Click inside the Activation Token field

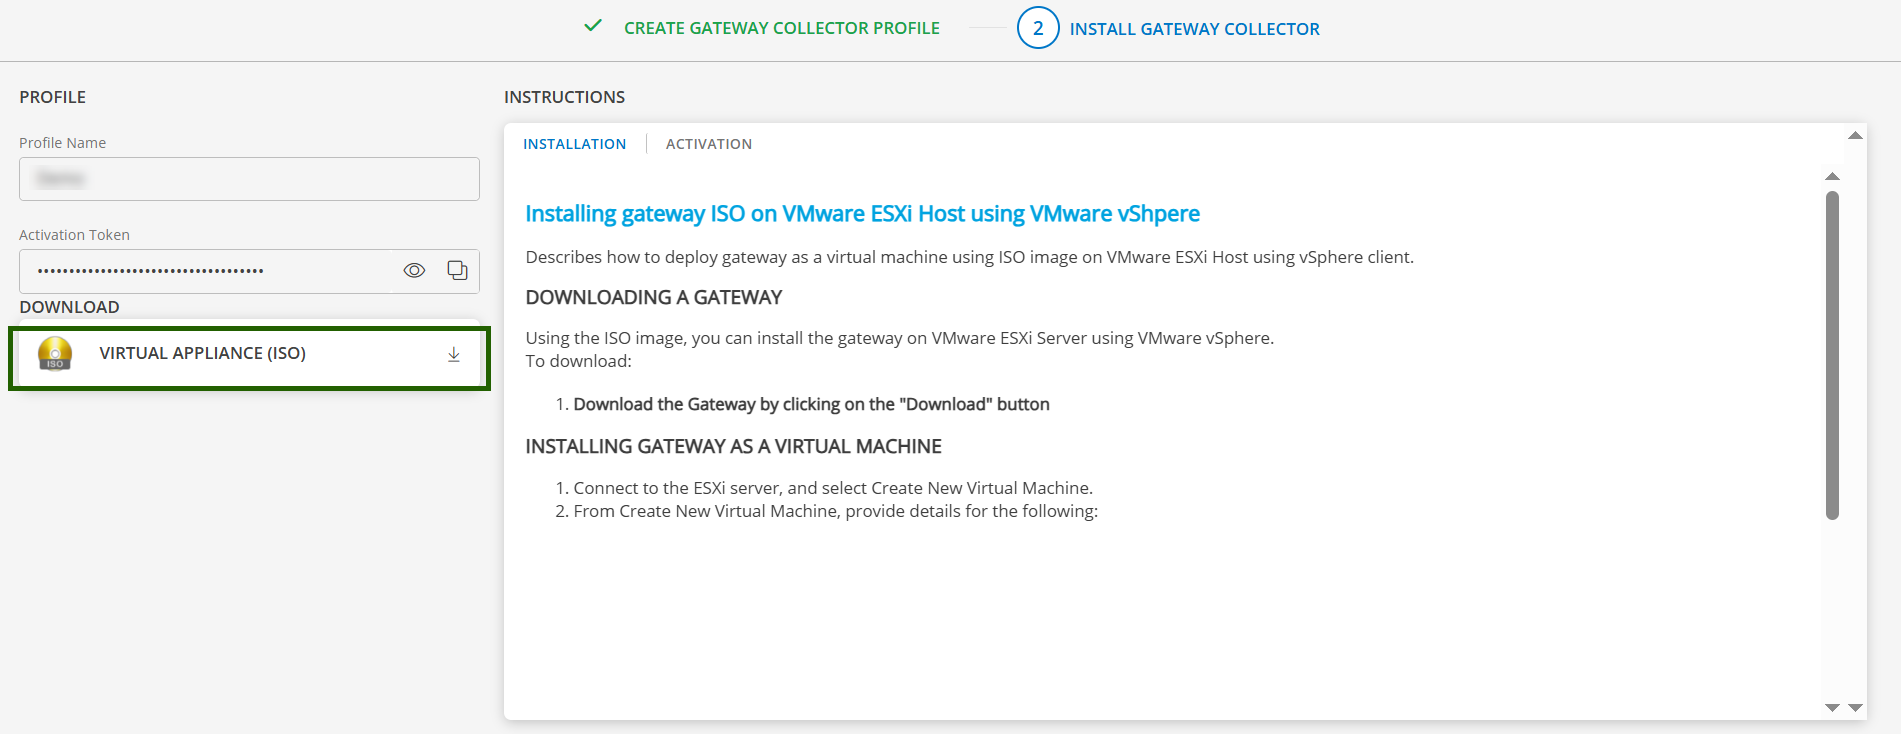click(x=205, y=271)
